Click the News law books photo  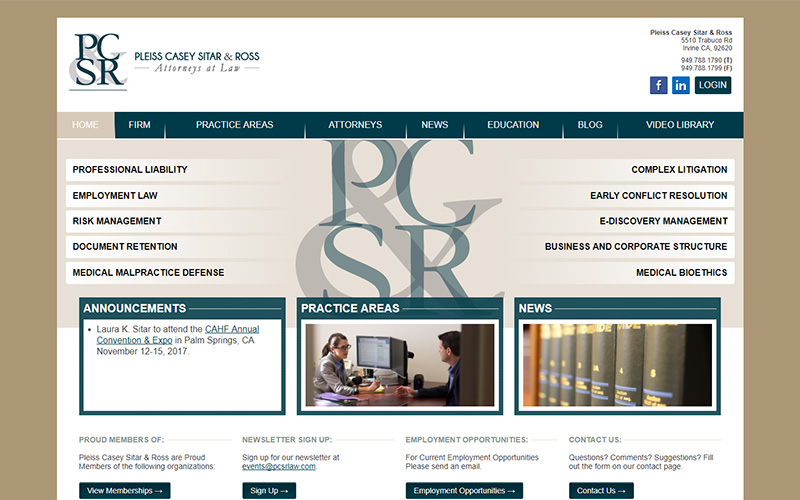[617, 365]
